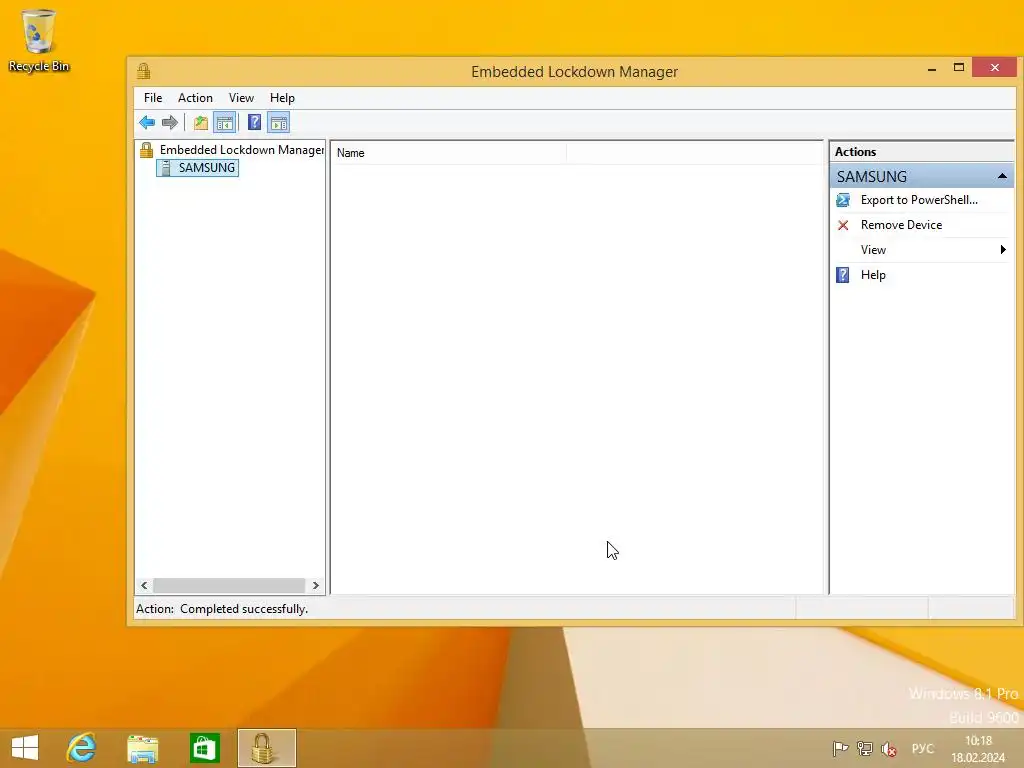Click the padlock icon in title bar

pyautogui.click(x=144, y=71)
